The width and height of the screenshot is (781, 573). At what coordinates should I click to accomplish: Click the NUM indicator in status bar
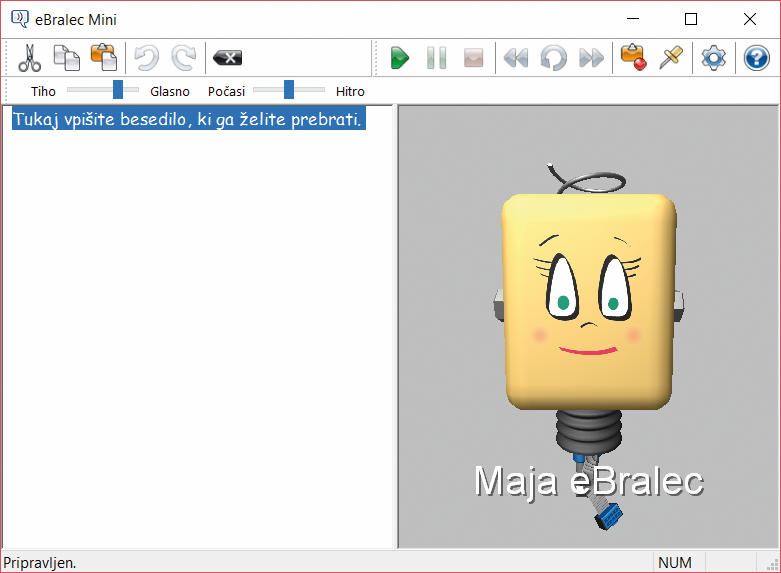click(x=674, y=563)
